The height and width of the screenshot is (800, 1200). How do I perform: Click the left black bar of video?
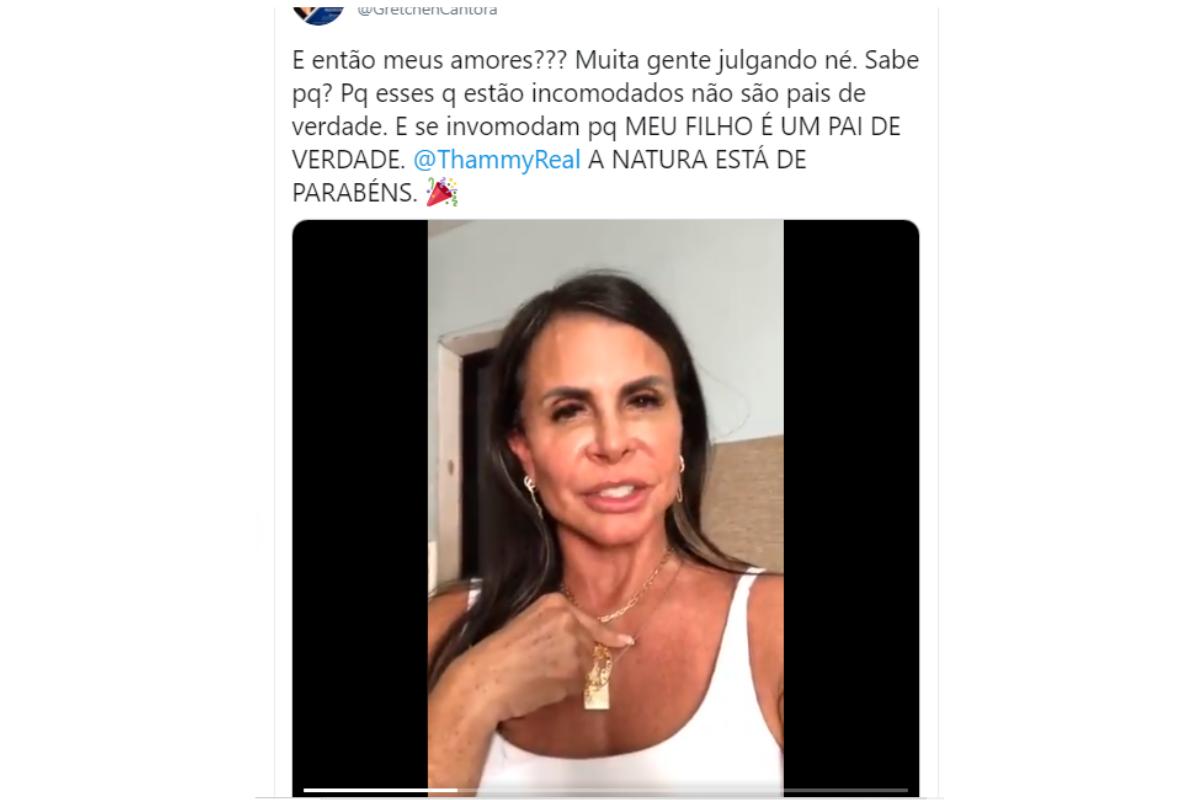click(360, 500)
